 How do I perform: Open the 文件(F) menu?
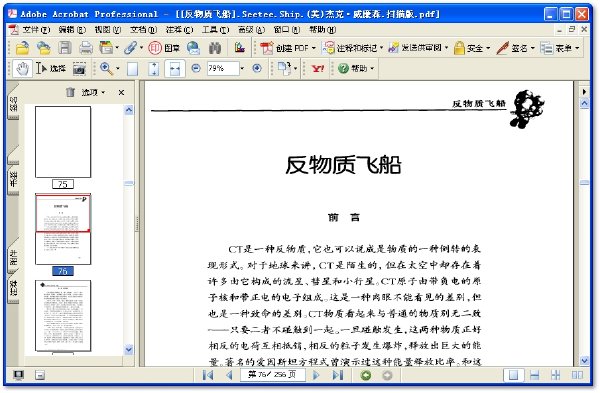(x=36, y=29)
